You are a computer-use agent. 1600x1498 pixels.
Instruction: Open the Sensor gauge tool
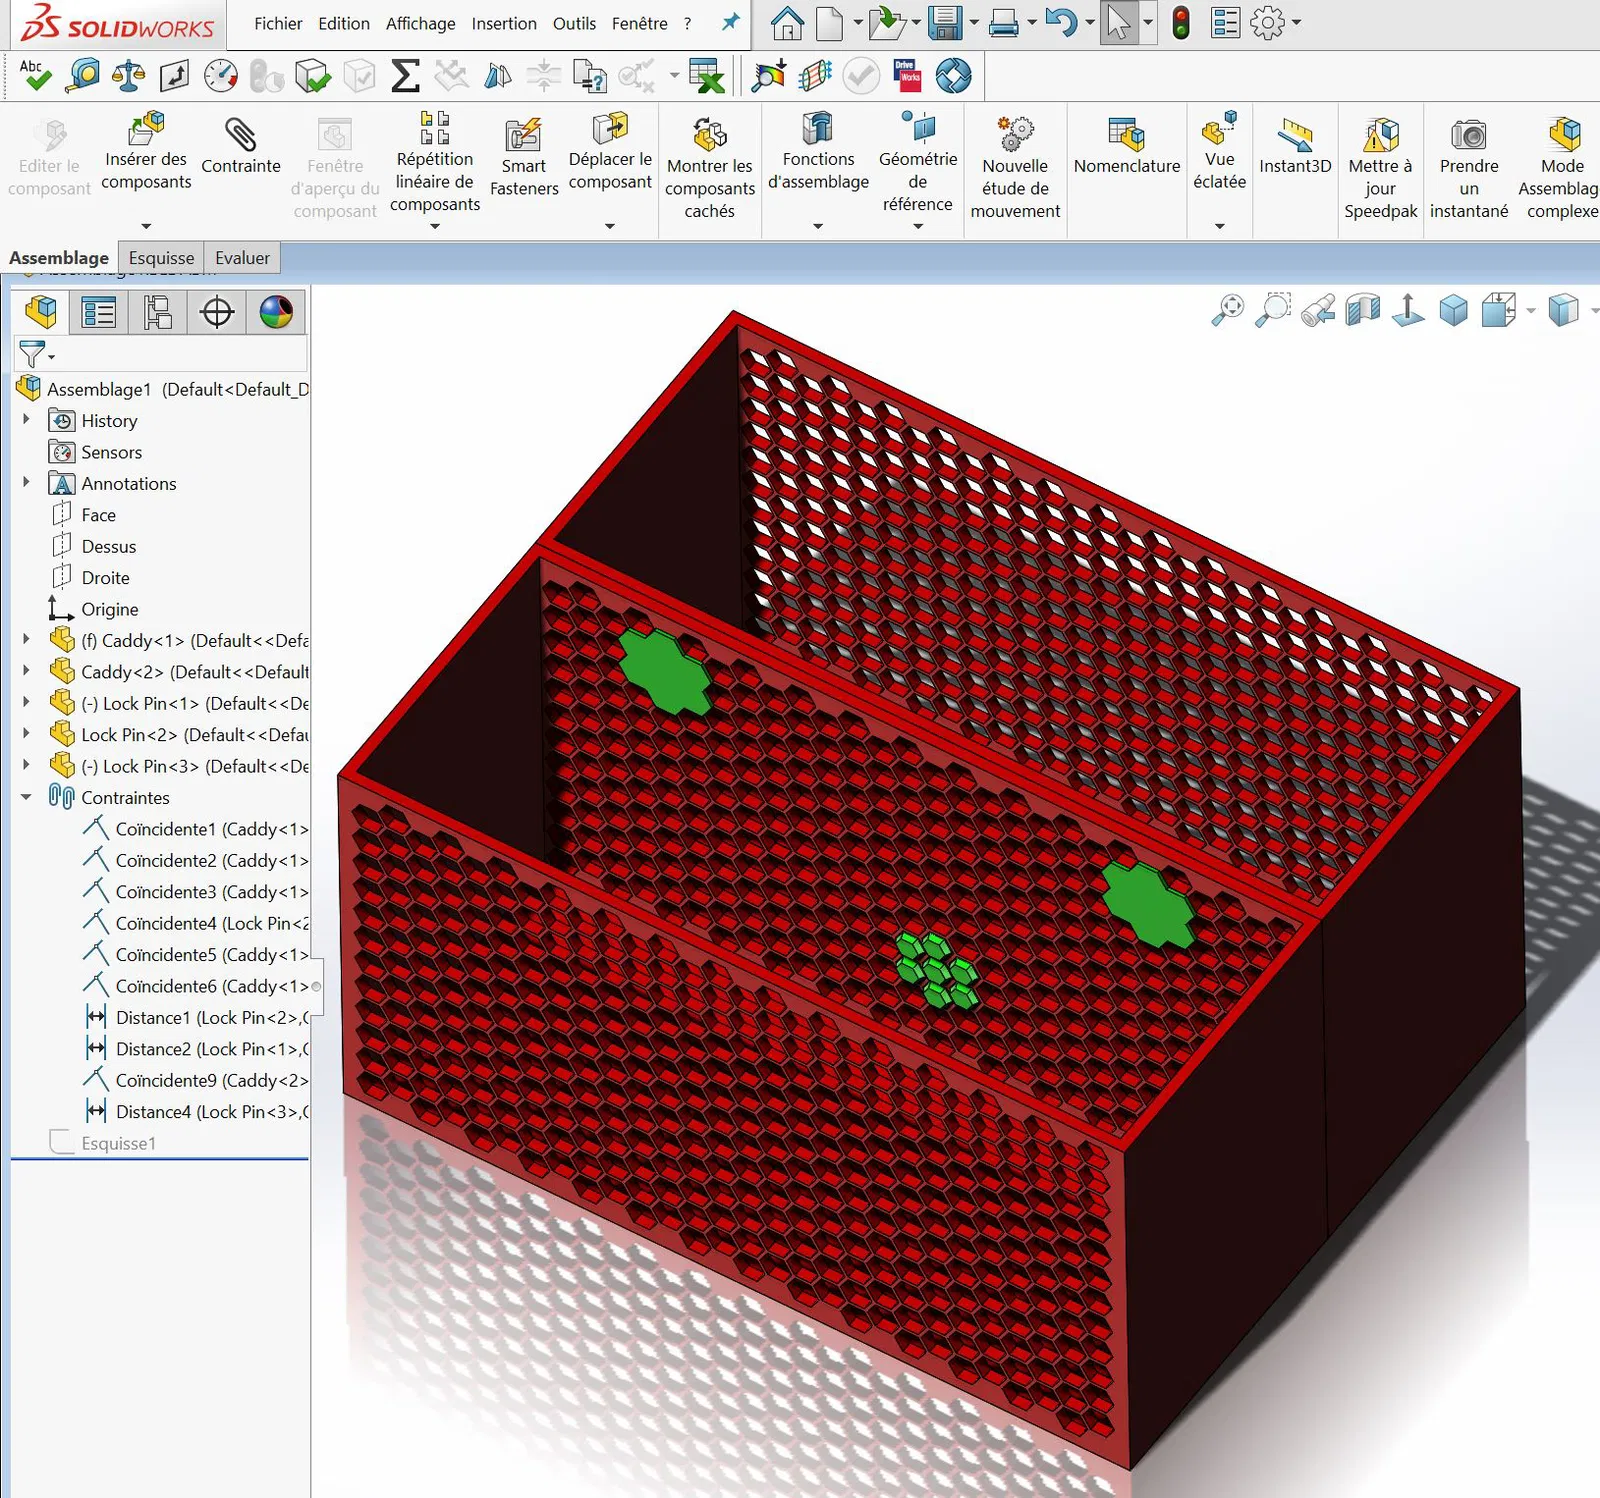pyautogui.click(x=221, y=76)
